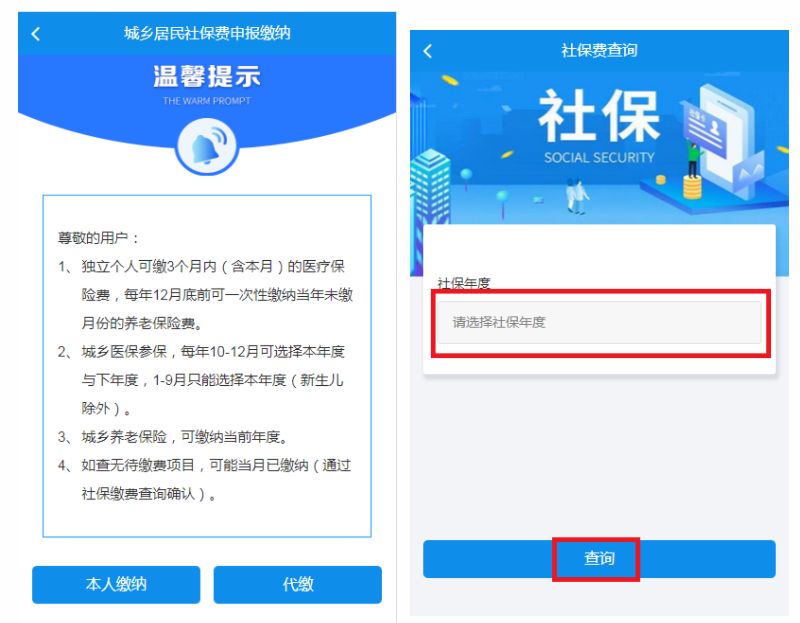Click the large 社保 banner text
The image size is (800, 623).
pyautogui.click(x=599, y=116)
